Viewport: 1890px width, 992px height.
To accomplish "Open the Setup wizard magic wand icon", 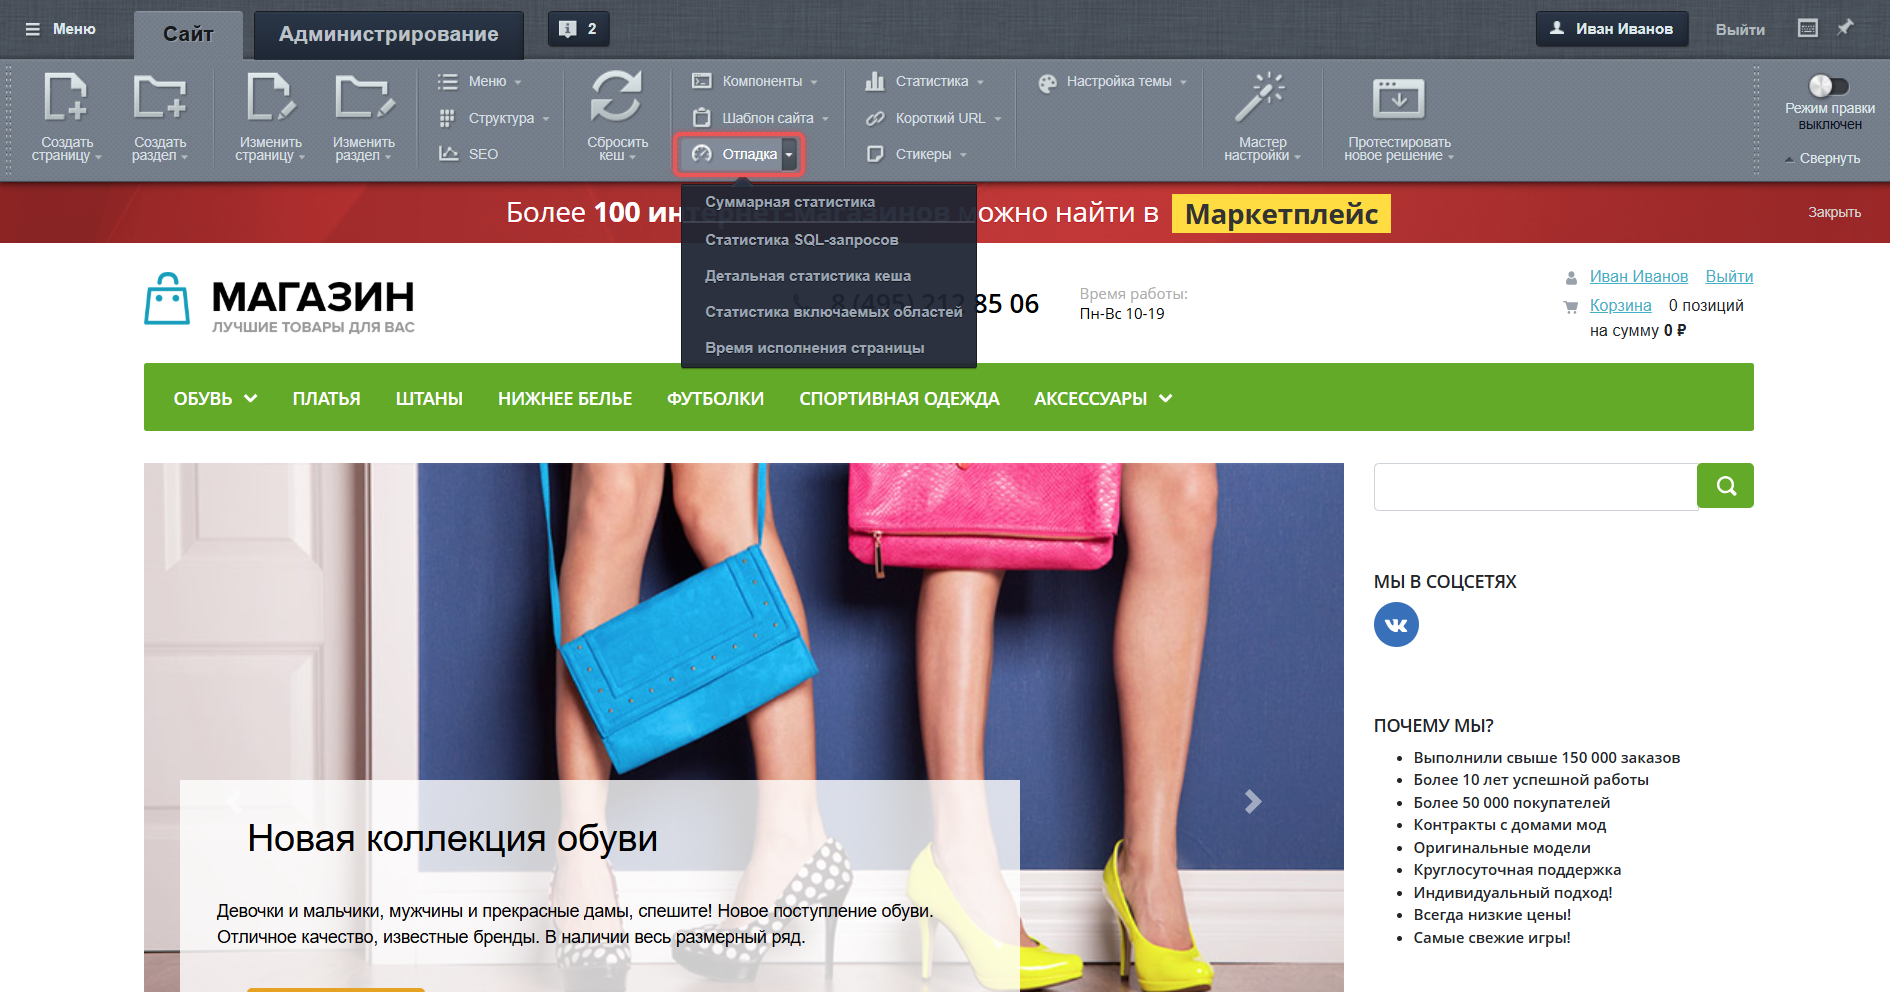I will (x=1260, y=97).
